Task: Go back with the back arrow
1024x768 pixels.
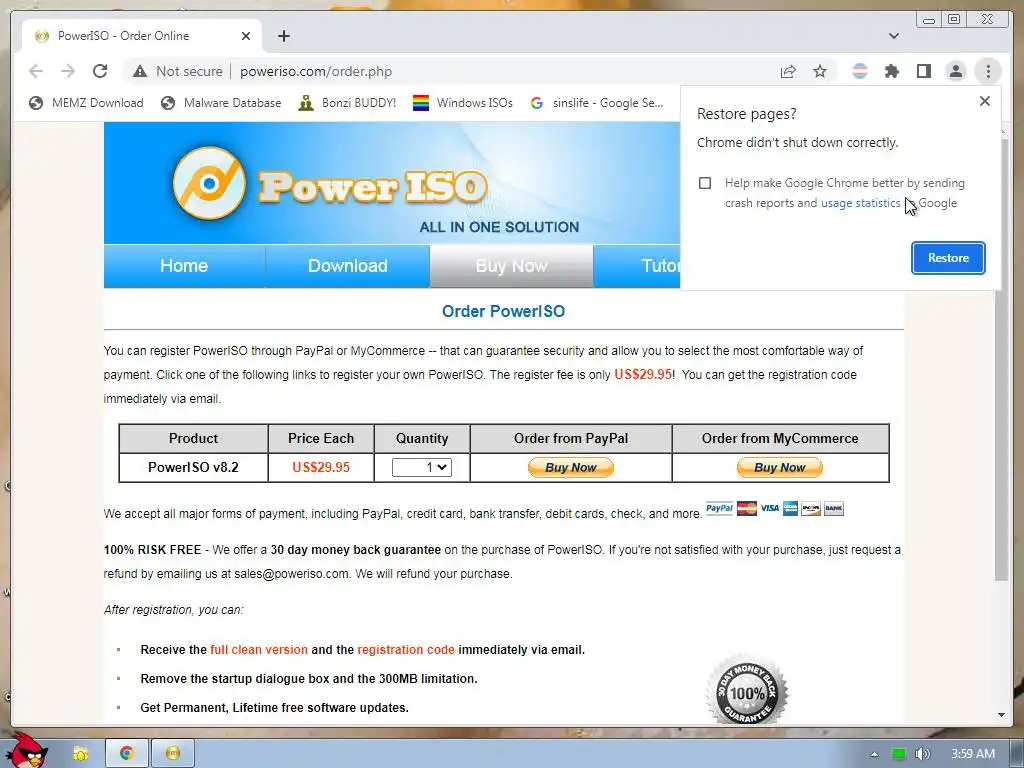Action: 36,71
